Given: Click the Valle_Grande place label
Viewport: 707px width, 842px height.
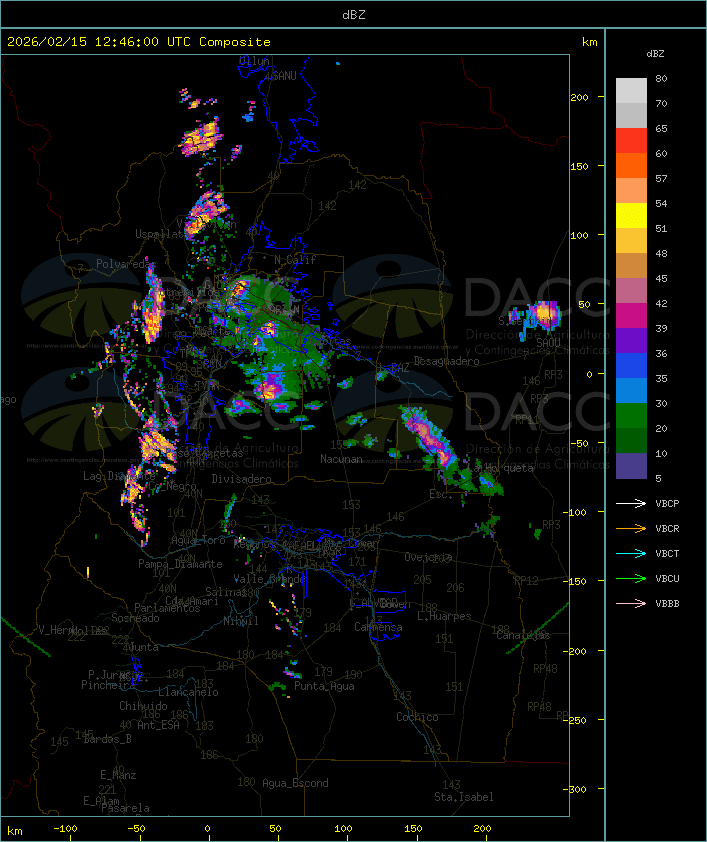Looking at the screenshot, I should point(269,579).
